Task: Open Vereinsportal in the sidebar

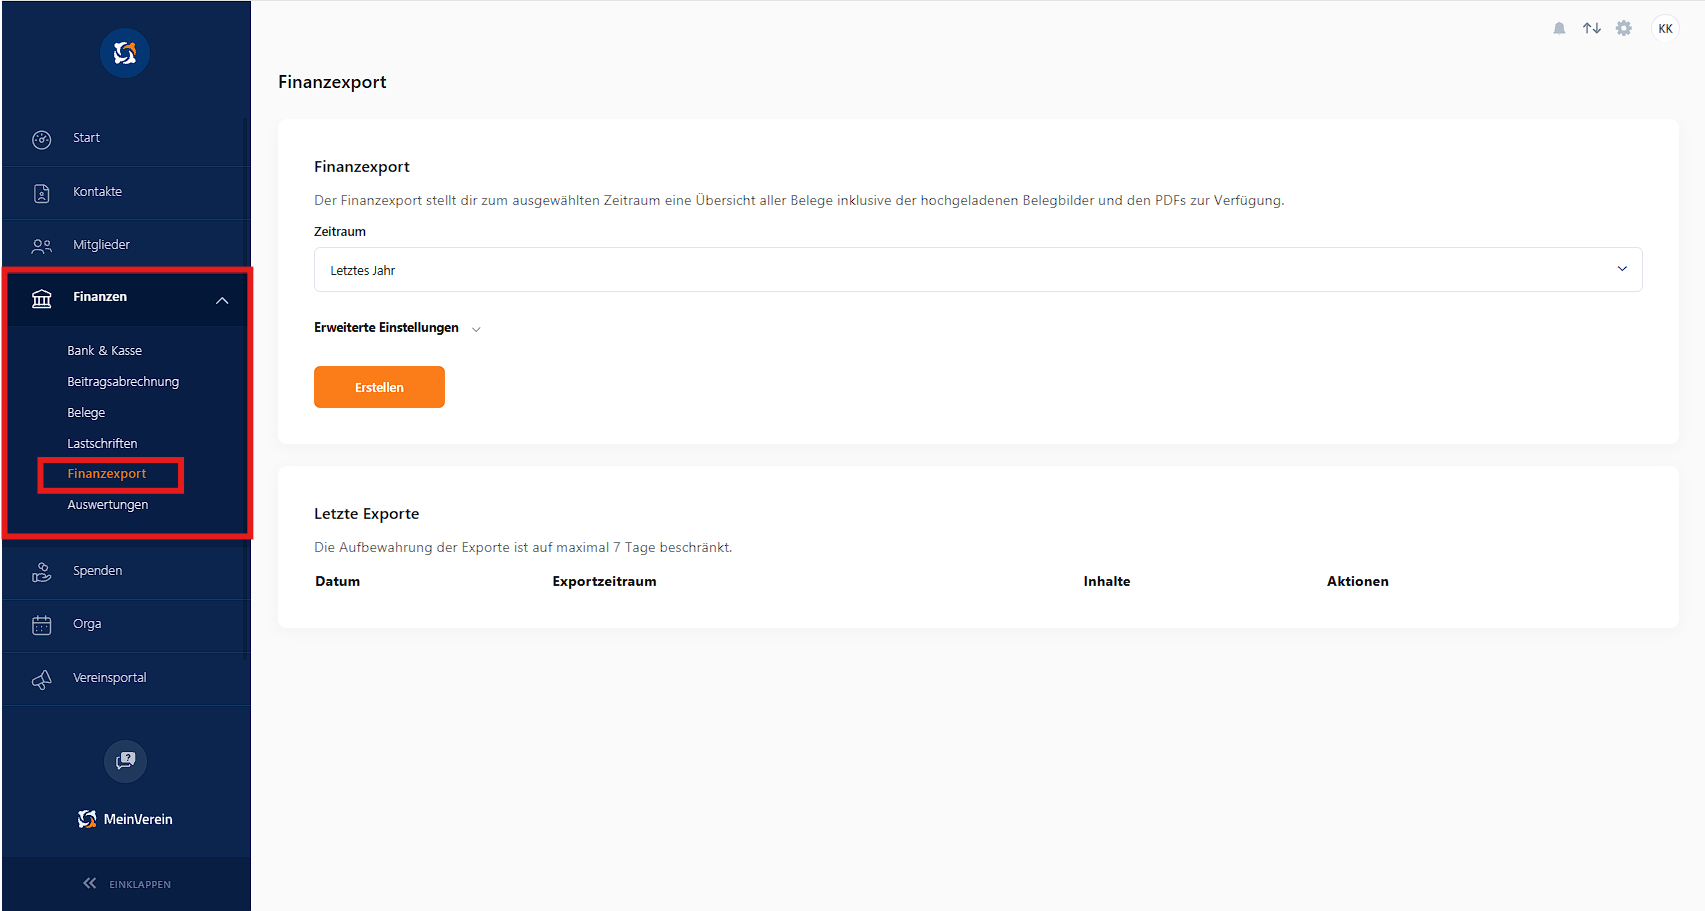Action: [109, 678]
